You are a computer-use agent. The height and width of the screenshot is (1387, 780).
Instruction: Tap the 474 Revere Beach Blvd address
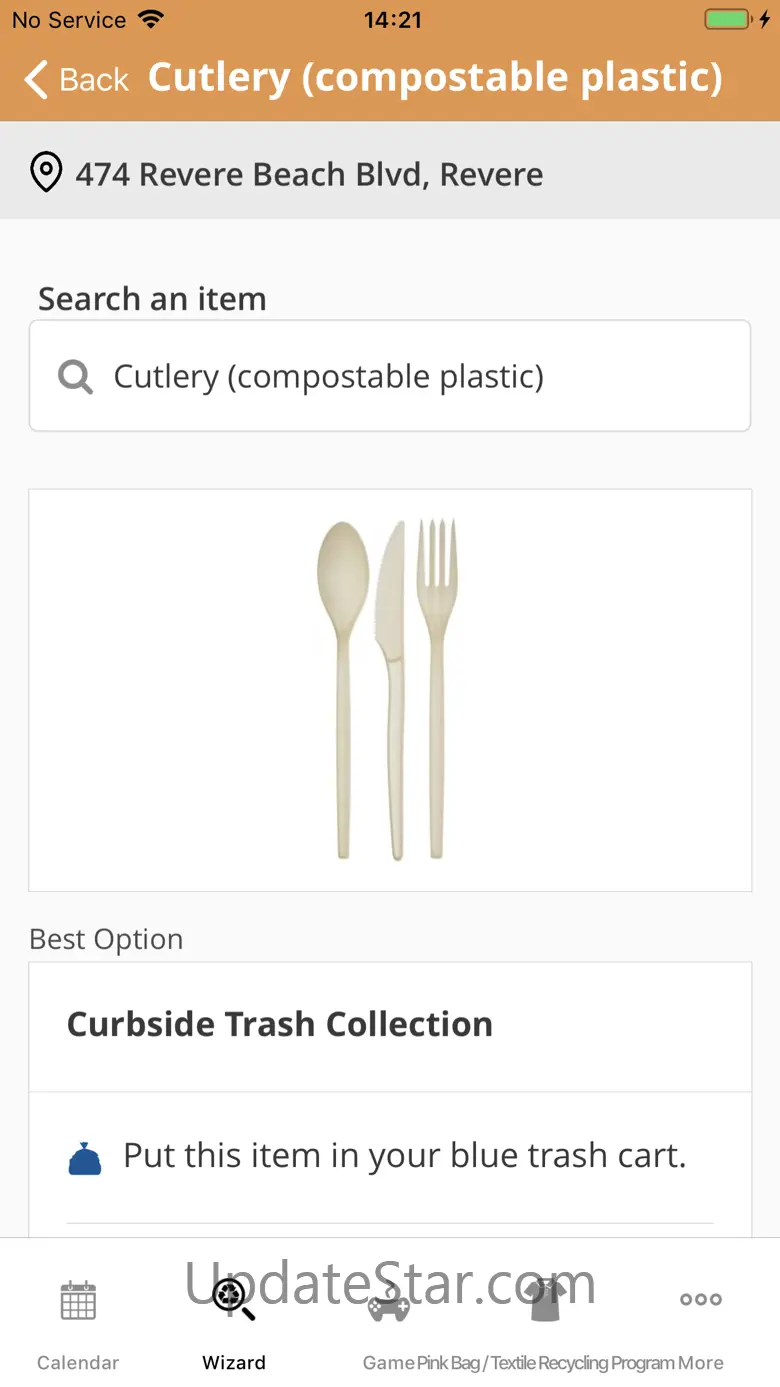tap(310, 174)
